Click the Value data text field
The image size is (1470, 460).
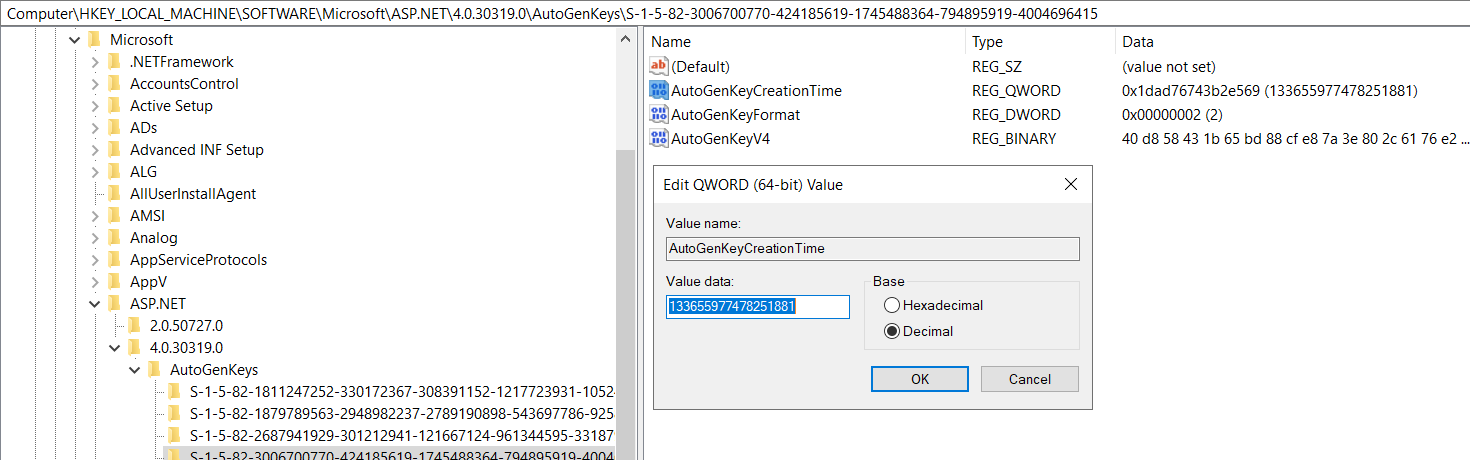click(757, 307)
